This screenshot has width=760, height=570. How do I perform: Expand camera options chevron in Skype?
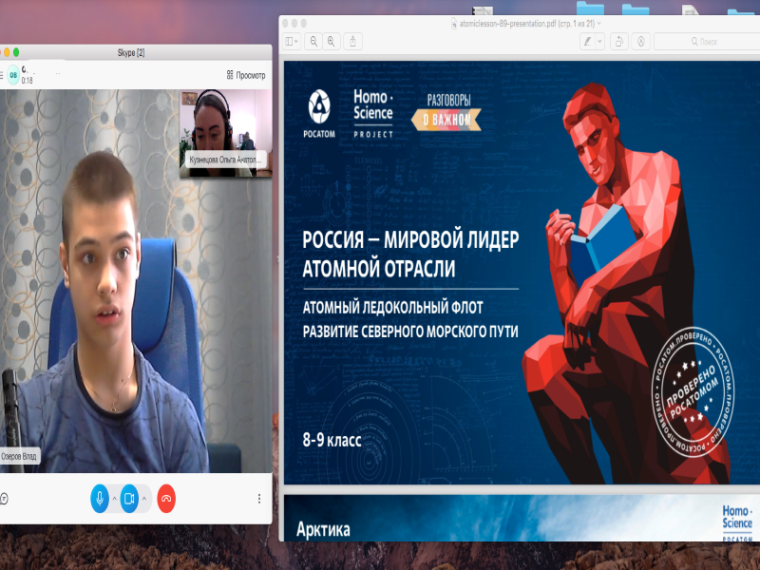144,498
